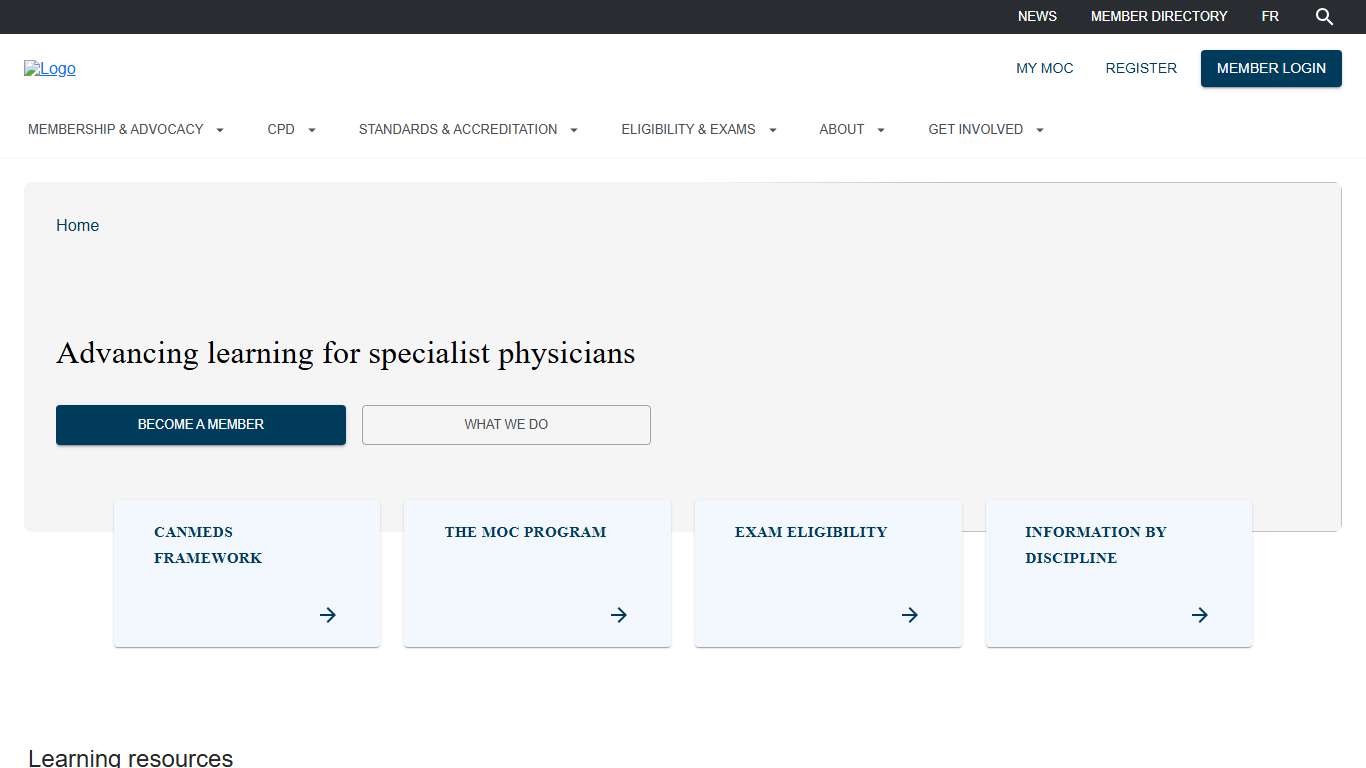Image resolution: width=1366 pixels, height=768 pixels.
Task: Click the MOC Program card arrow
Action: pyautogui.click(x=619, y=615)
